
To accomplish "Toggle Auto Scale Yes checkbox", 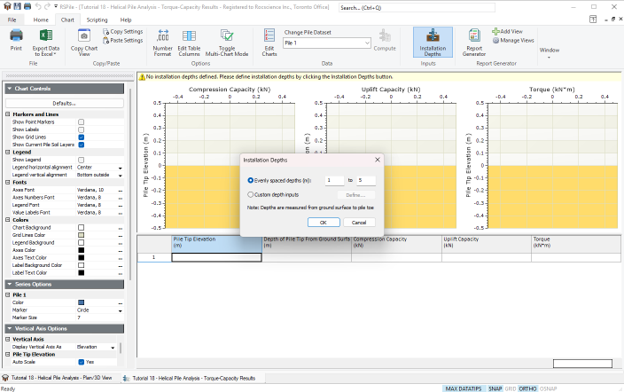I will (x=81, y=362).
